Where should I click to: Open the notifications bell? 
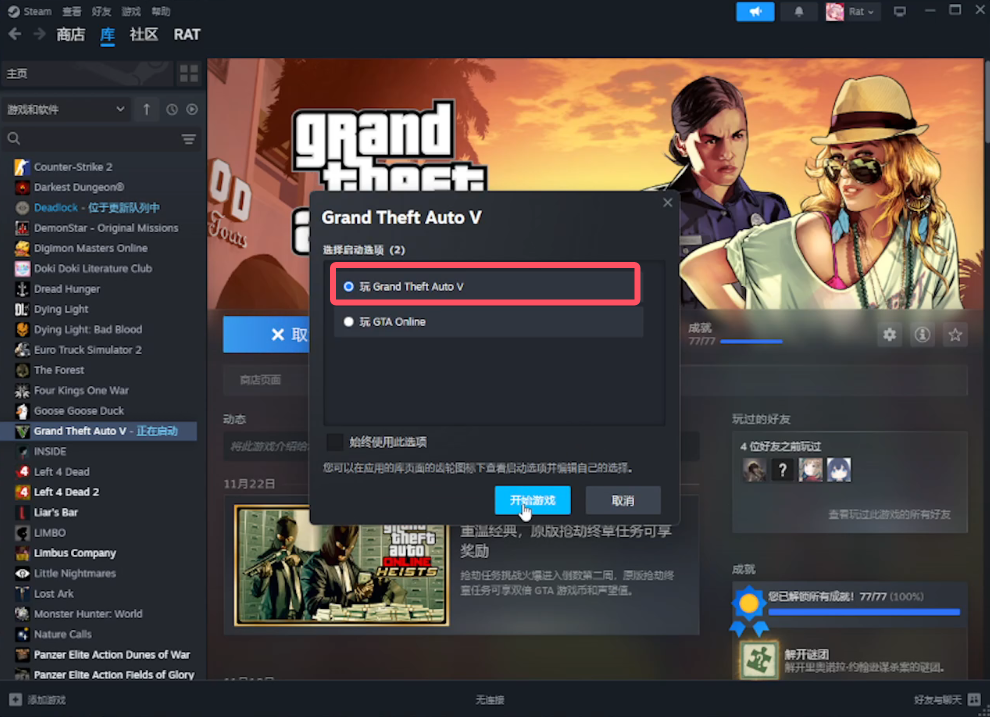click(799, 11)
